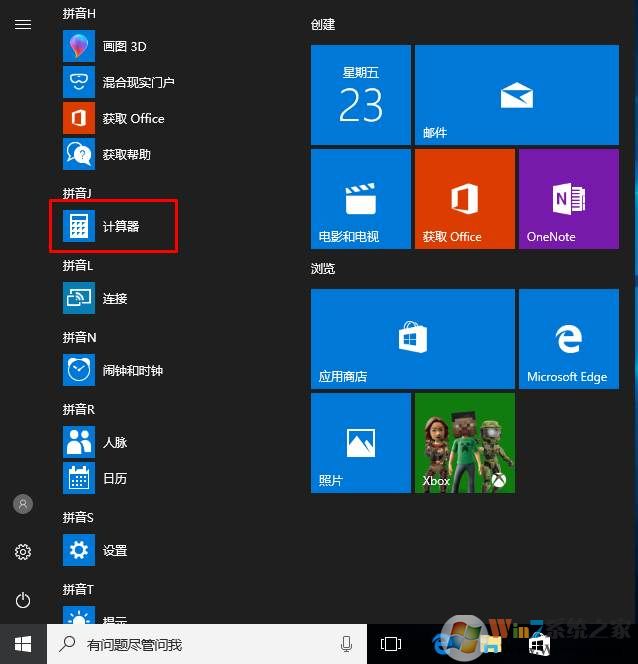Select the 混合现实门户 text label
This screenshot has height=664, width=638.
[139, 82]
